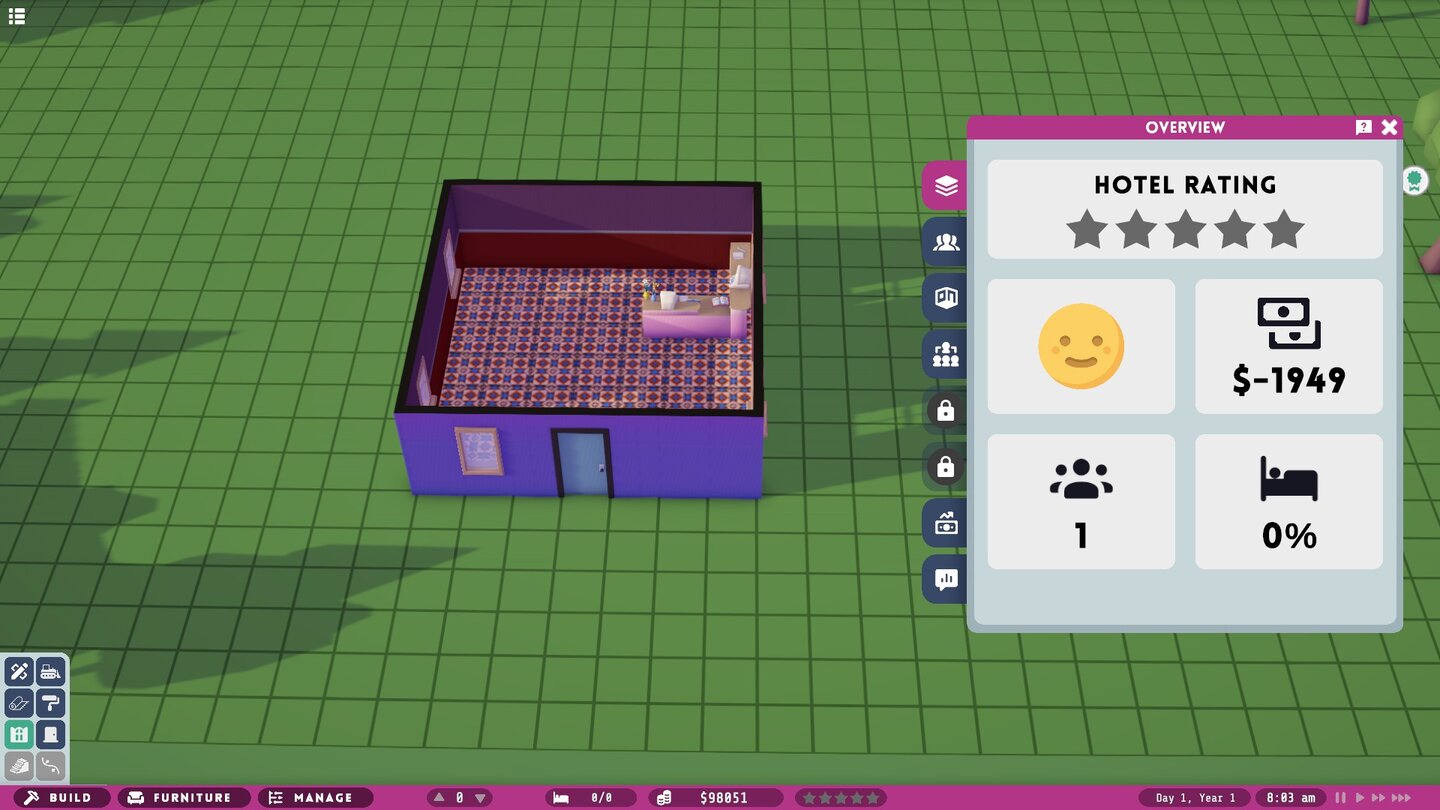Viewport: 1440px width, 810px height.
Task: Click the up arrow to raise floor level
Action: tap(438, 797)
